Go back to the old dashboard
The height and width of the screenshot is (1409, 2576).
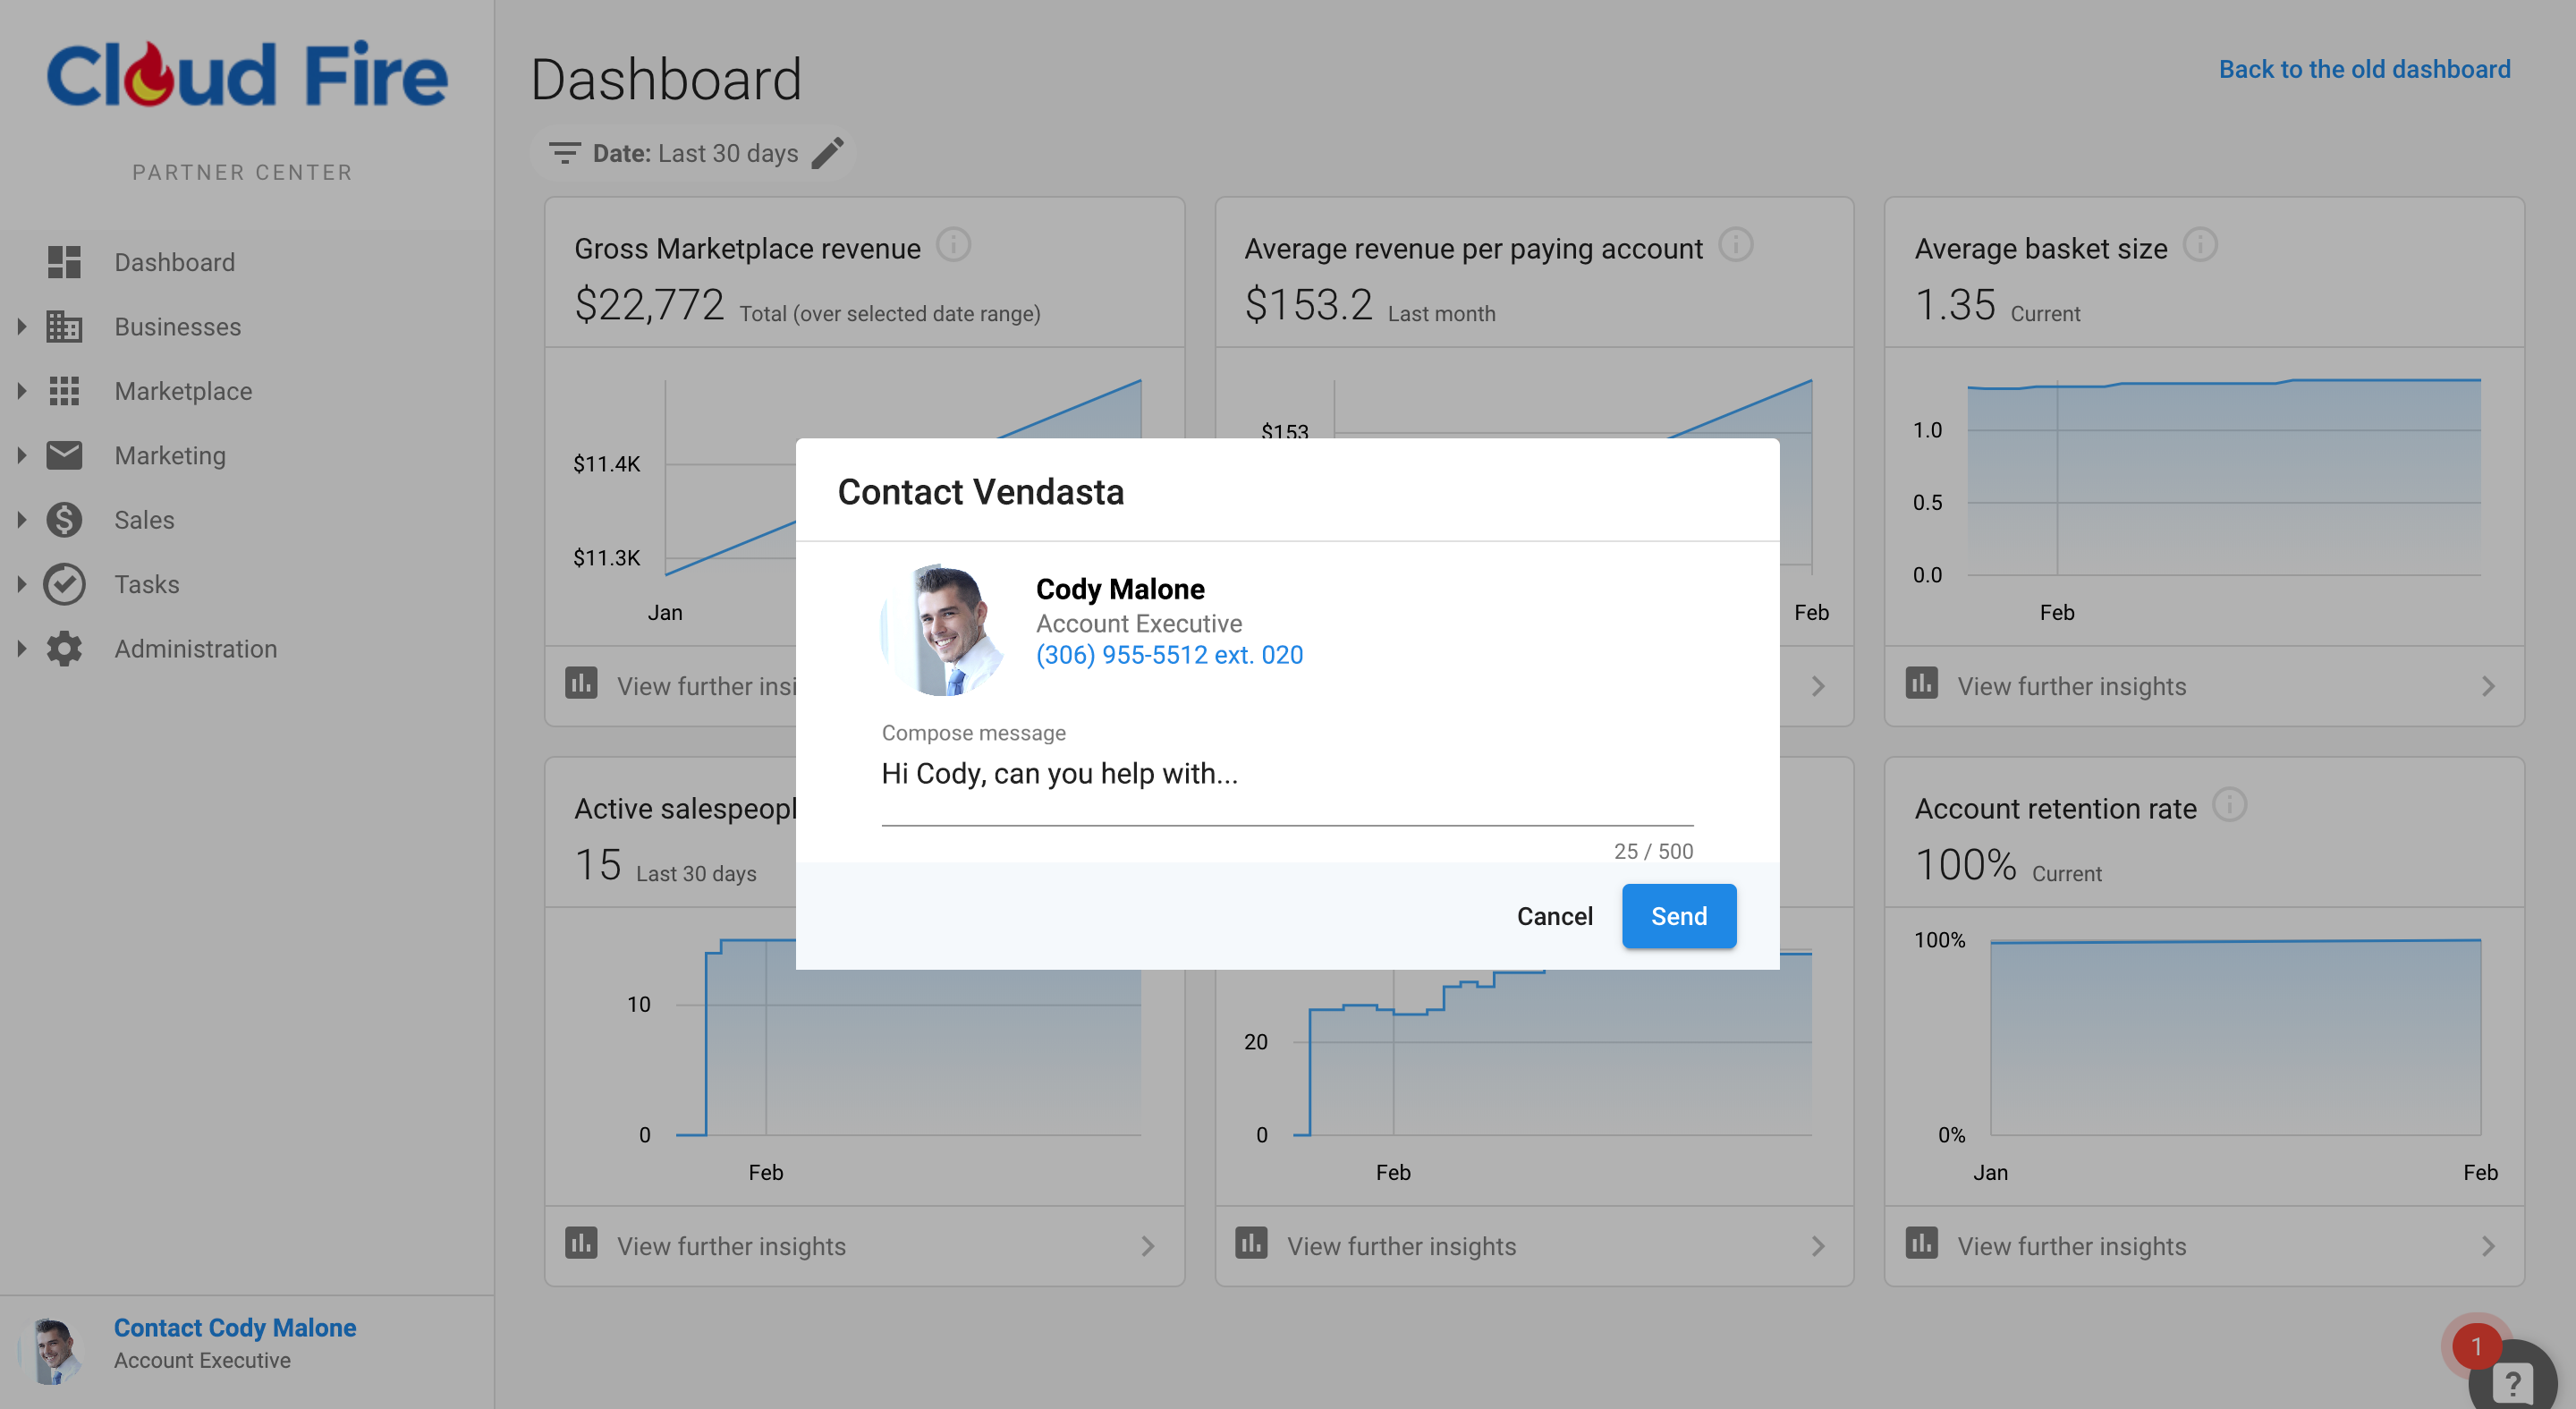(x=2364, y=69)
